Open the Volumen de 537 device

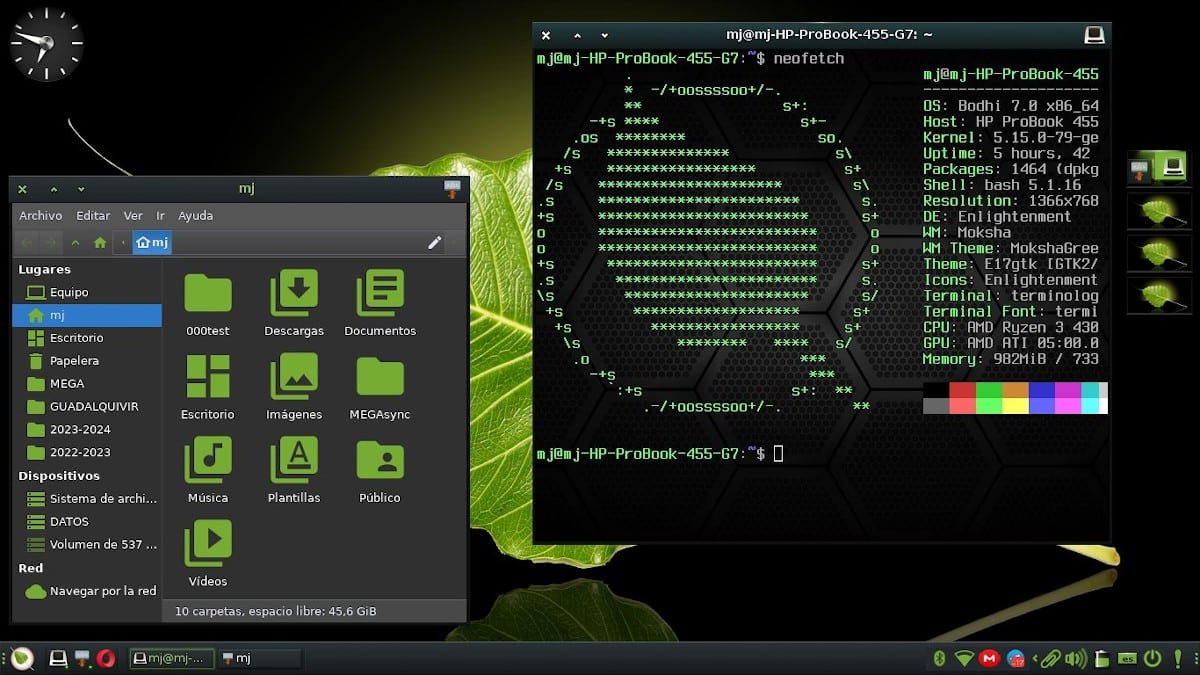[x=87, y=544]
